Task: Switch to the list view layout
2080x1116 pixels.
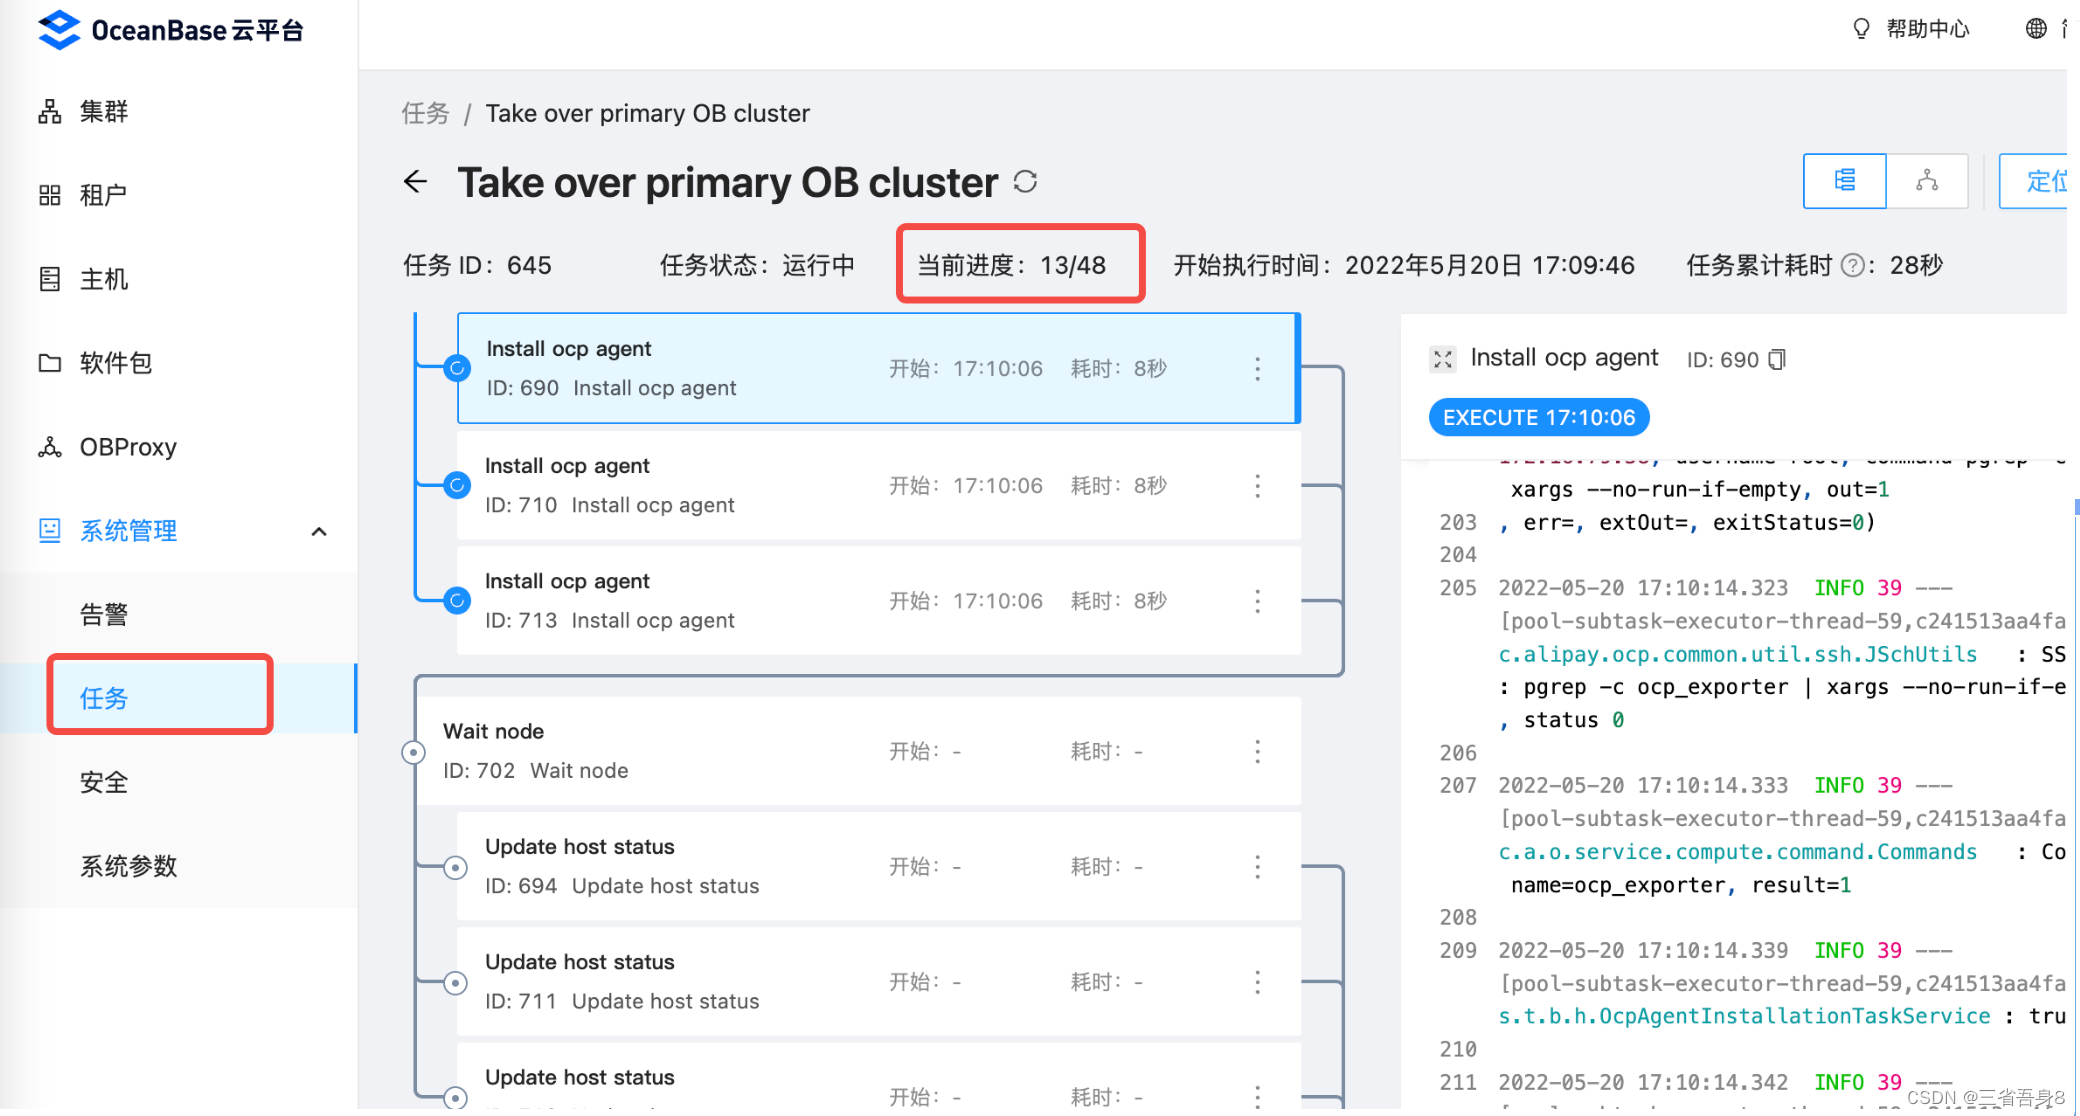Action: coord(1844,181)
